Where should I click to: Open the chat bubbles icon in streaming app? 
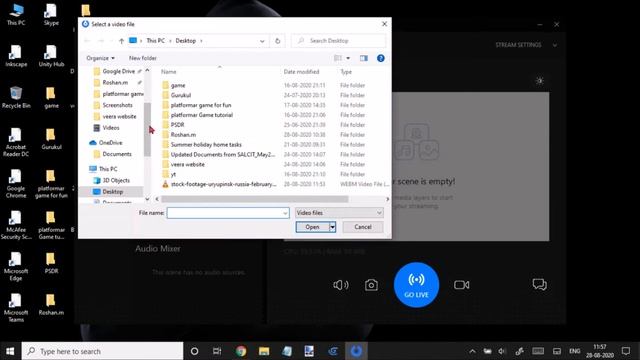pyautogui.click(x=540, y=284)
